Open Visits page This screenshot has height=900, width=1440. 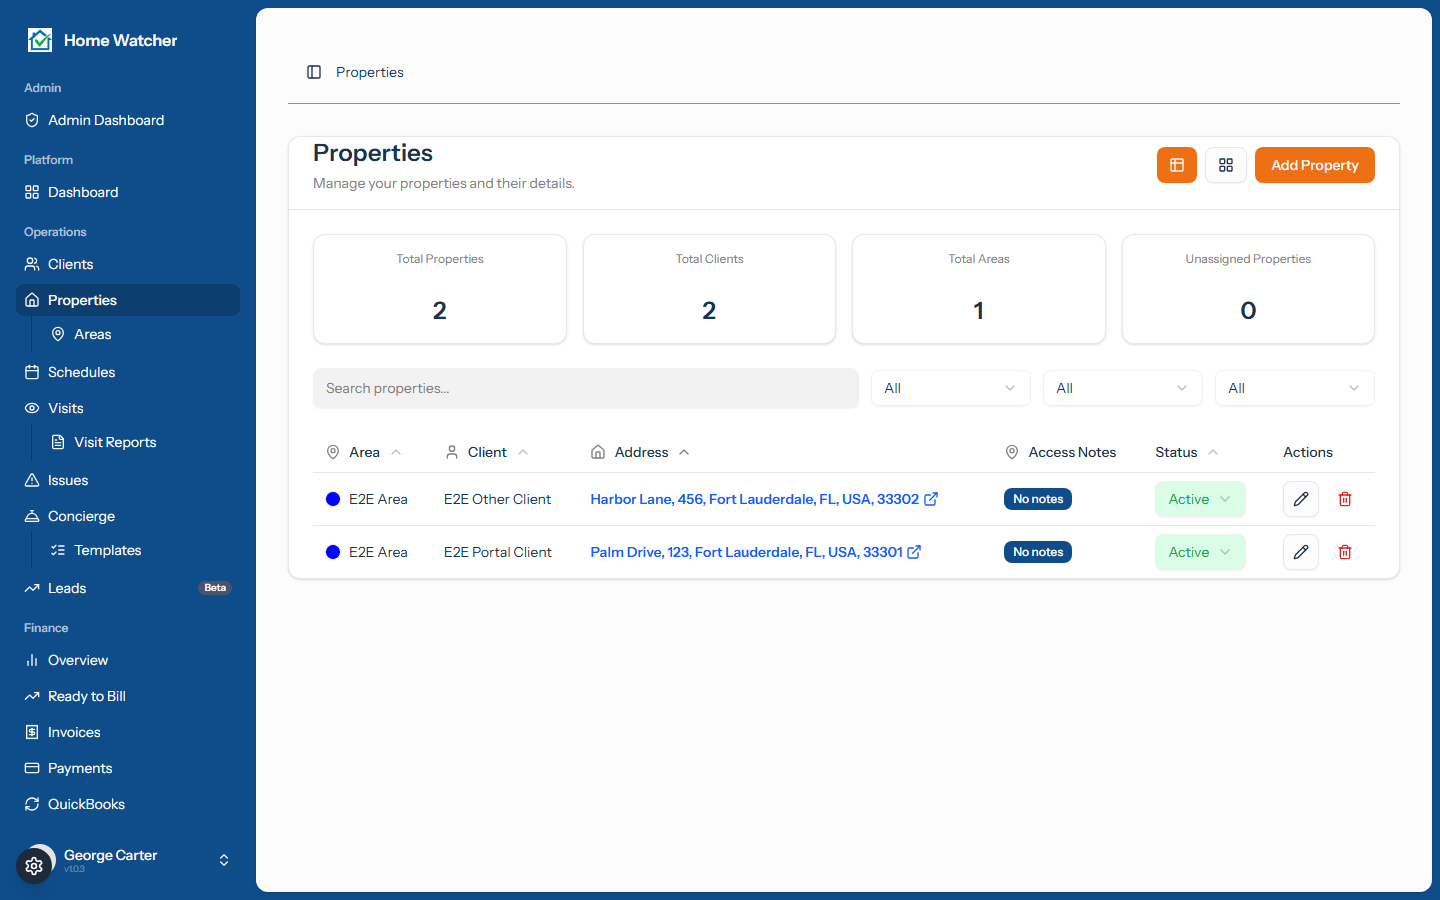click(x=128, y=408)
